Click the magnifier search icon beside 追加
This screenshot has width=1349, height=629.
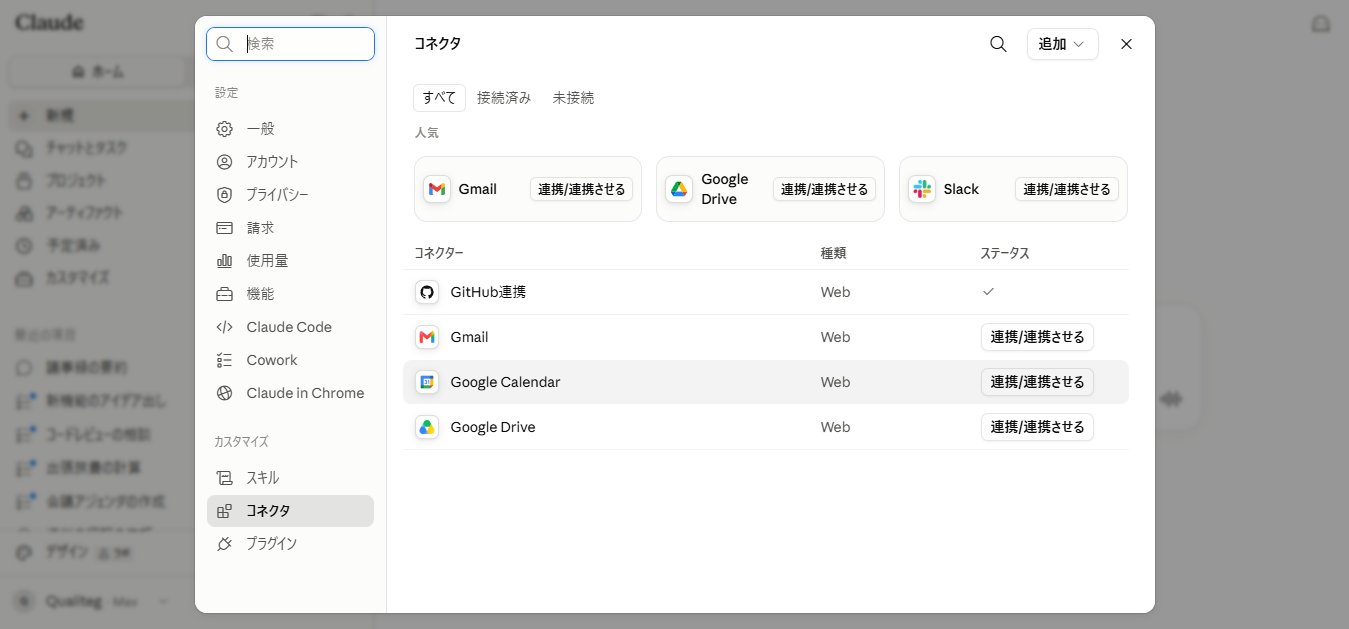(998, 44)
